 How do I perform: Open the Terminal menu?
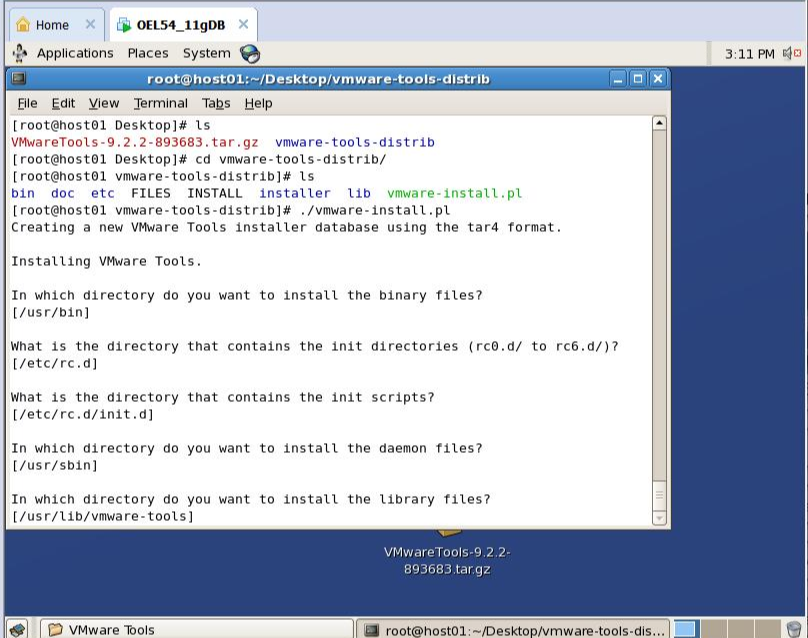pos(161,104)
